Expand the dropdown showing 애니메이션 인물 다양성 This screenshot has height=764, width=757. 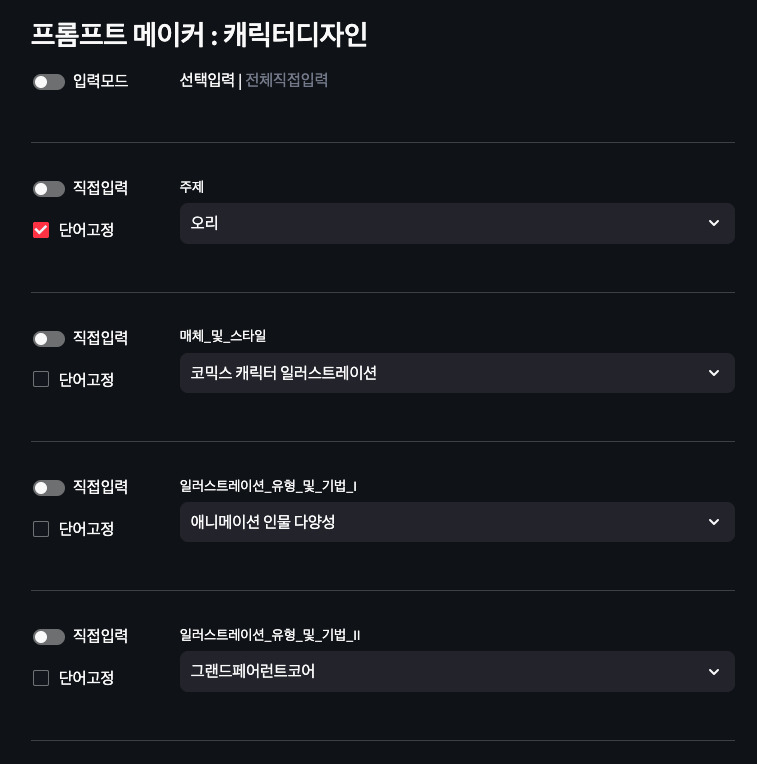440,522
